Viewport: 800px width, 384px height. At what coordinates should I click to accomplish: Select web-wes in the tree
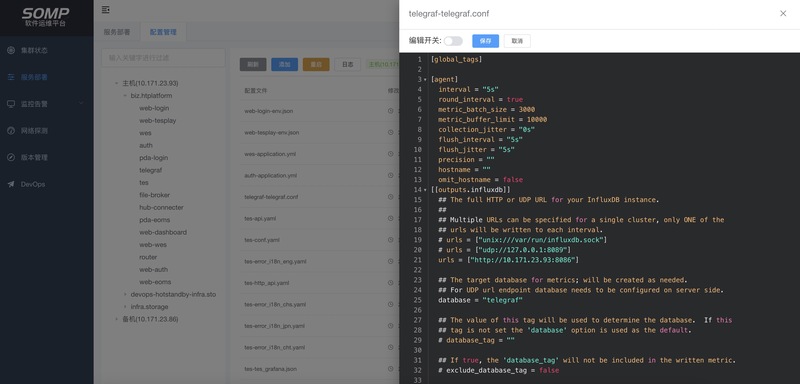pyautogui.click(x=153, y=245)
